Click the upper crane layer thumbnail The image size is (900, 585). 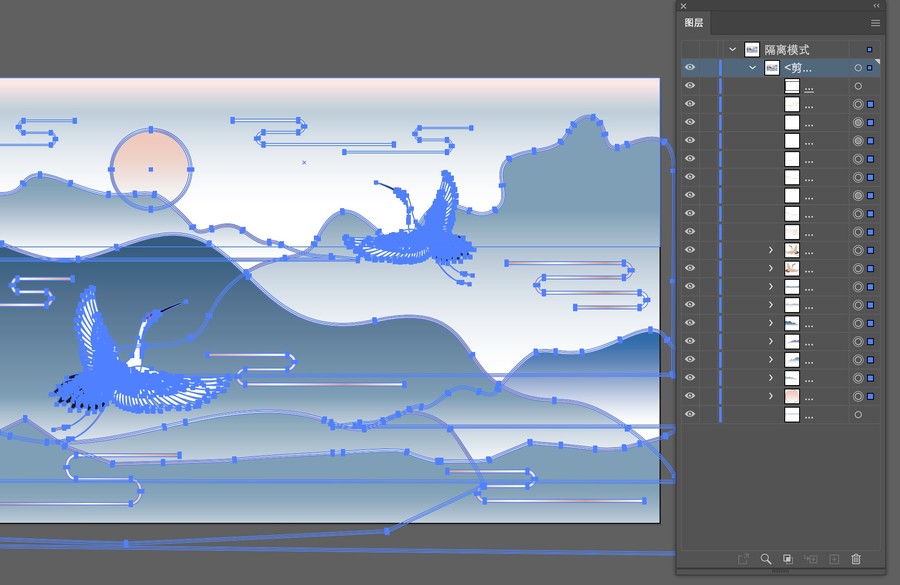tap(792, 250)
